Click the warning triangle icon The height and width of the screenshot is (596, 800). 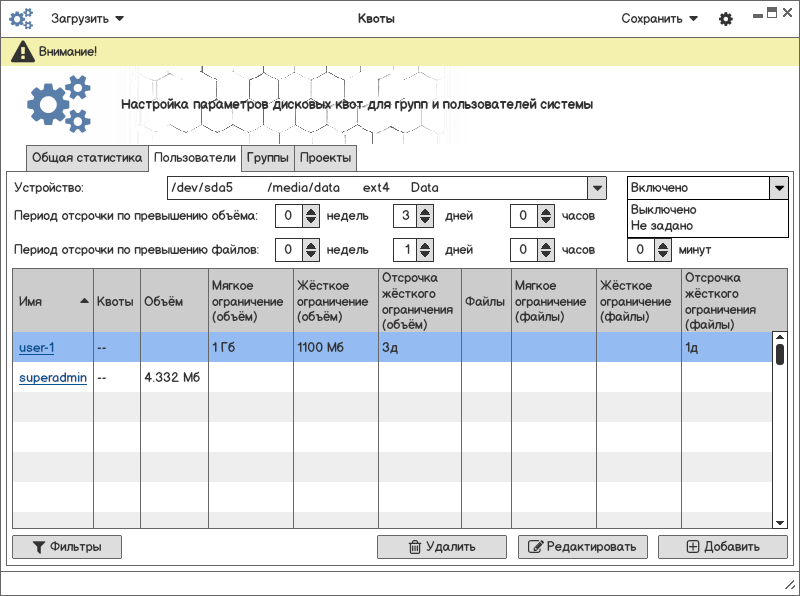click(x=22, y=52)
